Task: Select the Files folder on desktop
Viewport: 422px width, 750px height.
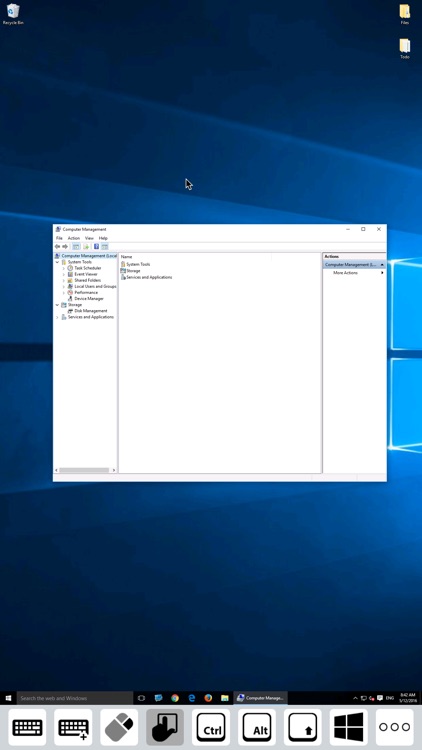Action: pyautogui.click(x=405, y=14)
